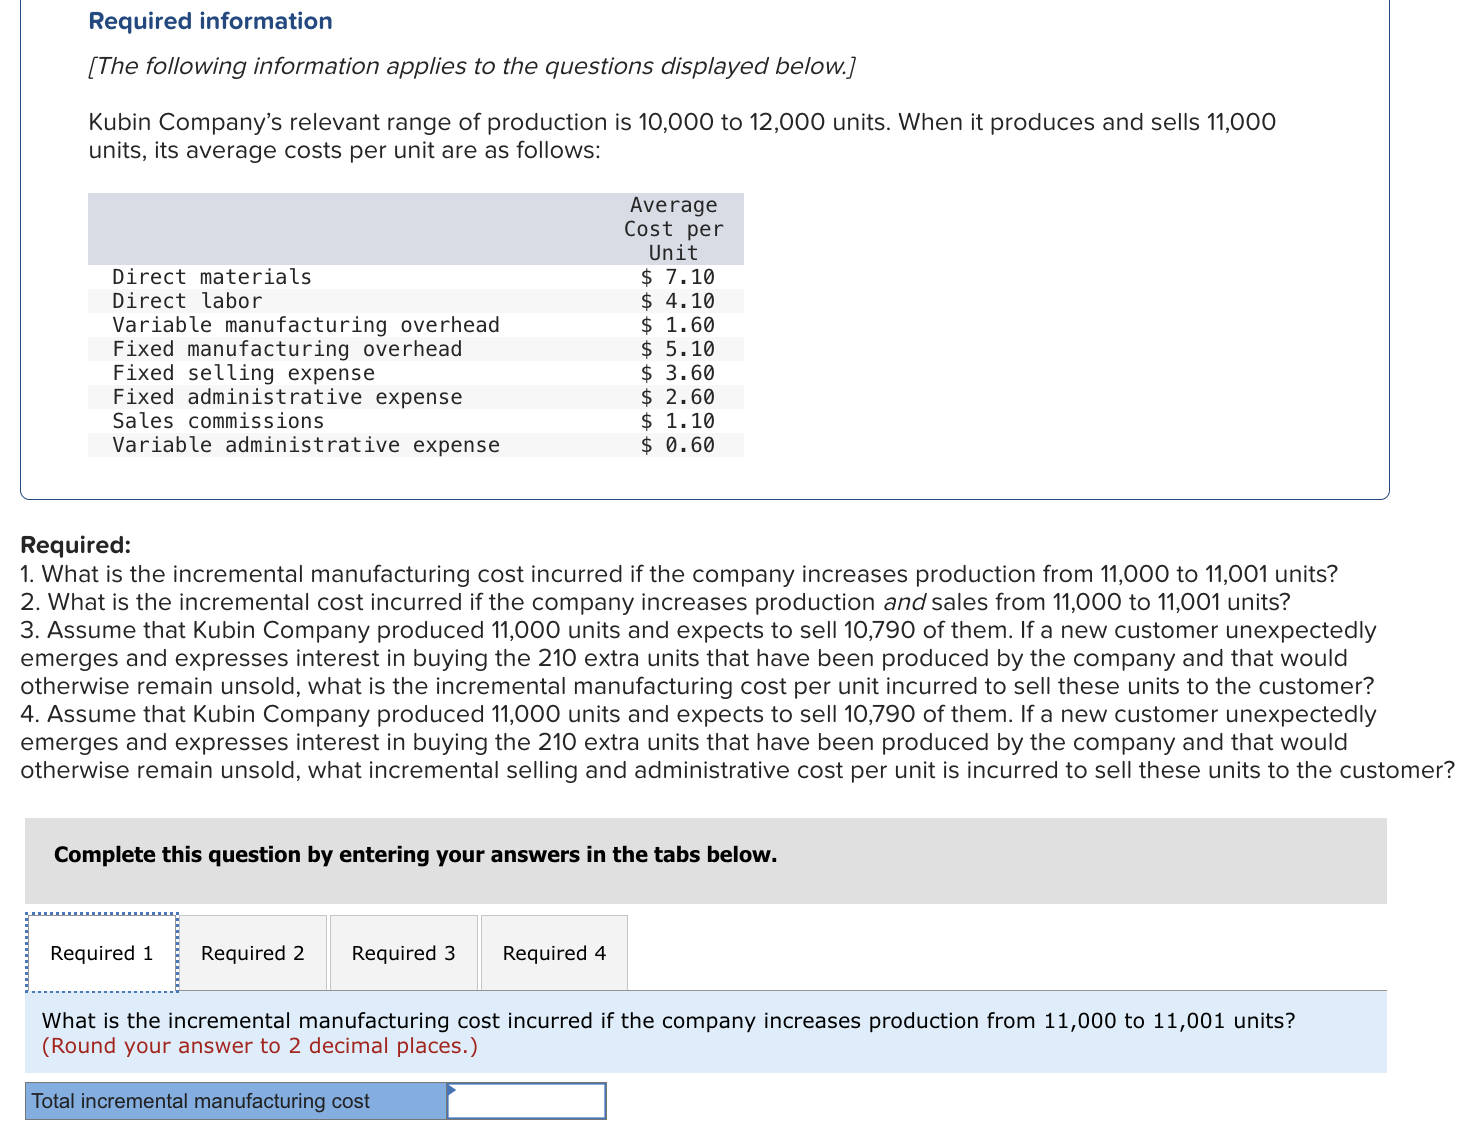Click the $ 1.60 cost value
The image size is (1462, 1128).
click(x=678, y=325)
